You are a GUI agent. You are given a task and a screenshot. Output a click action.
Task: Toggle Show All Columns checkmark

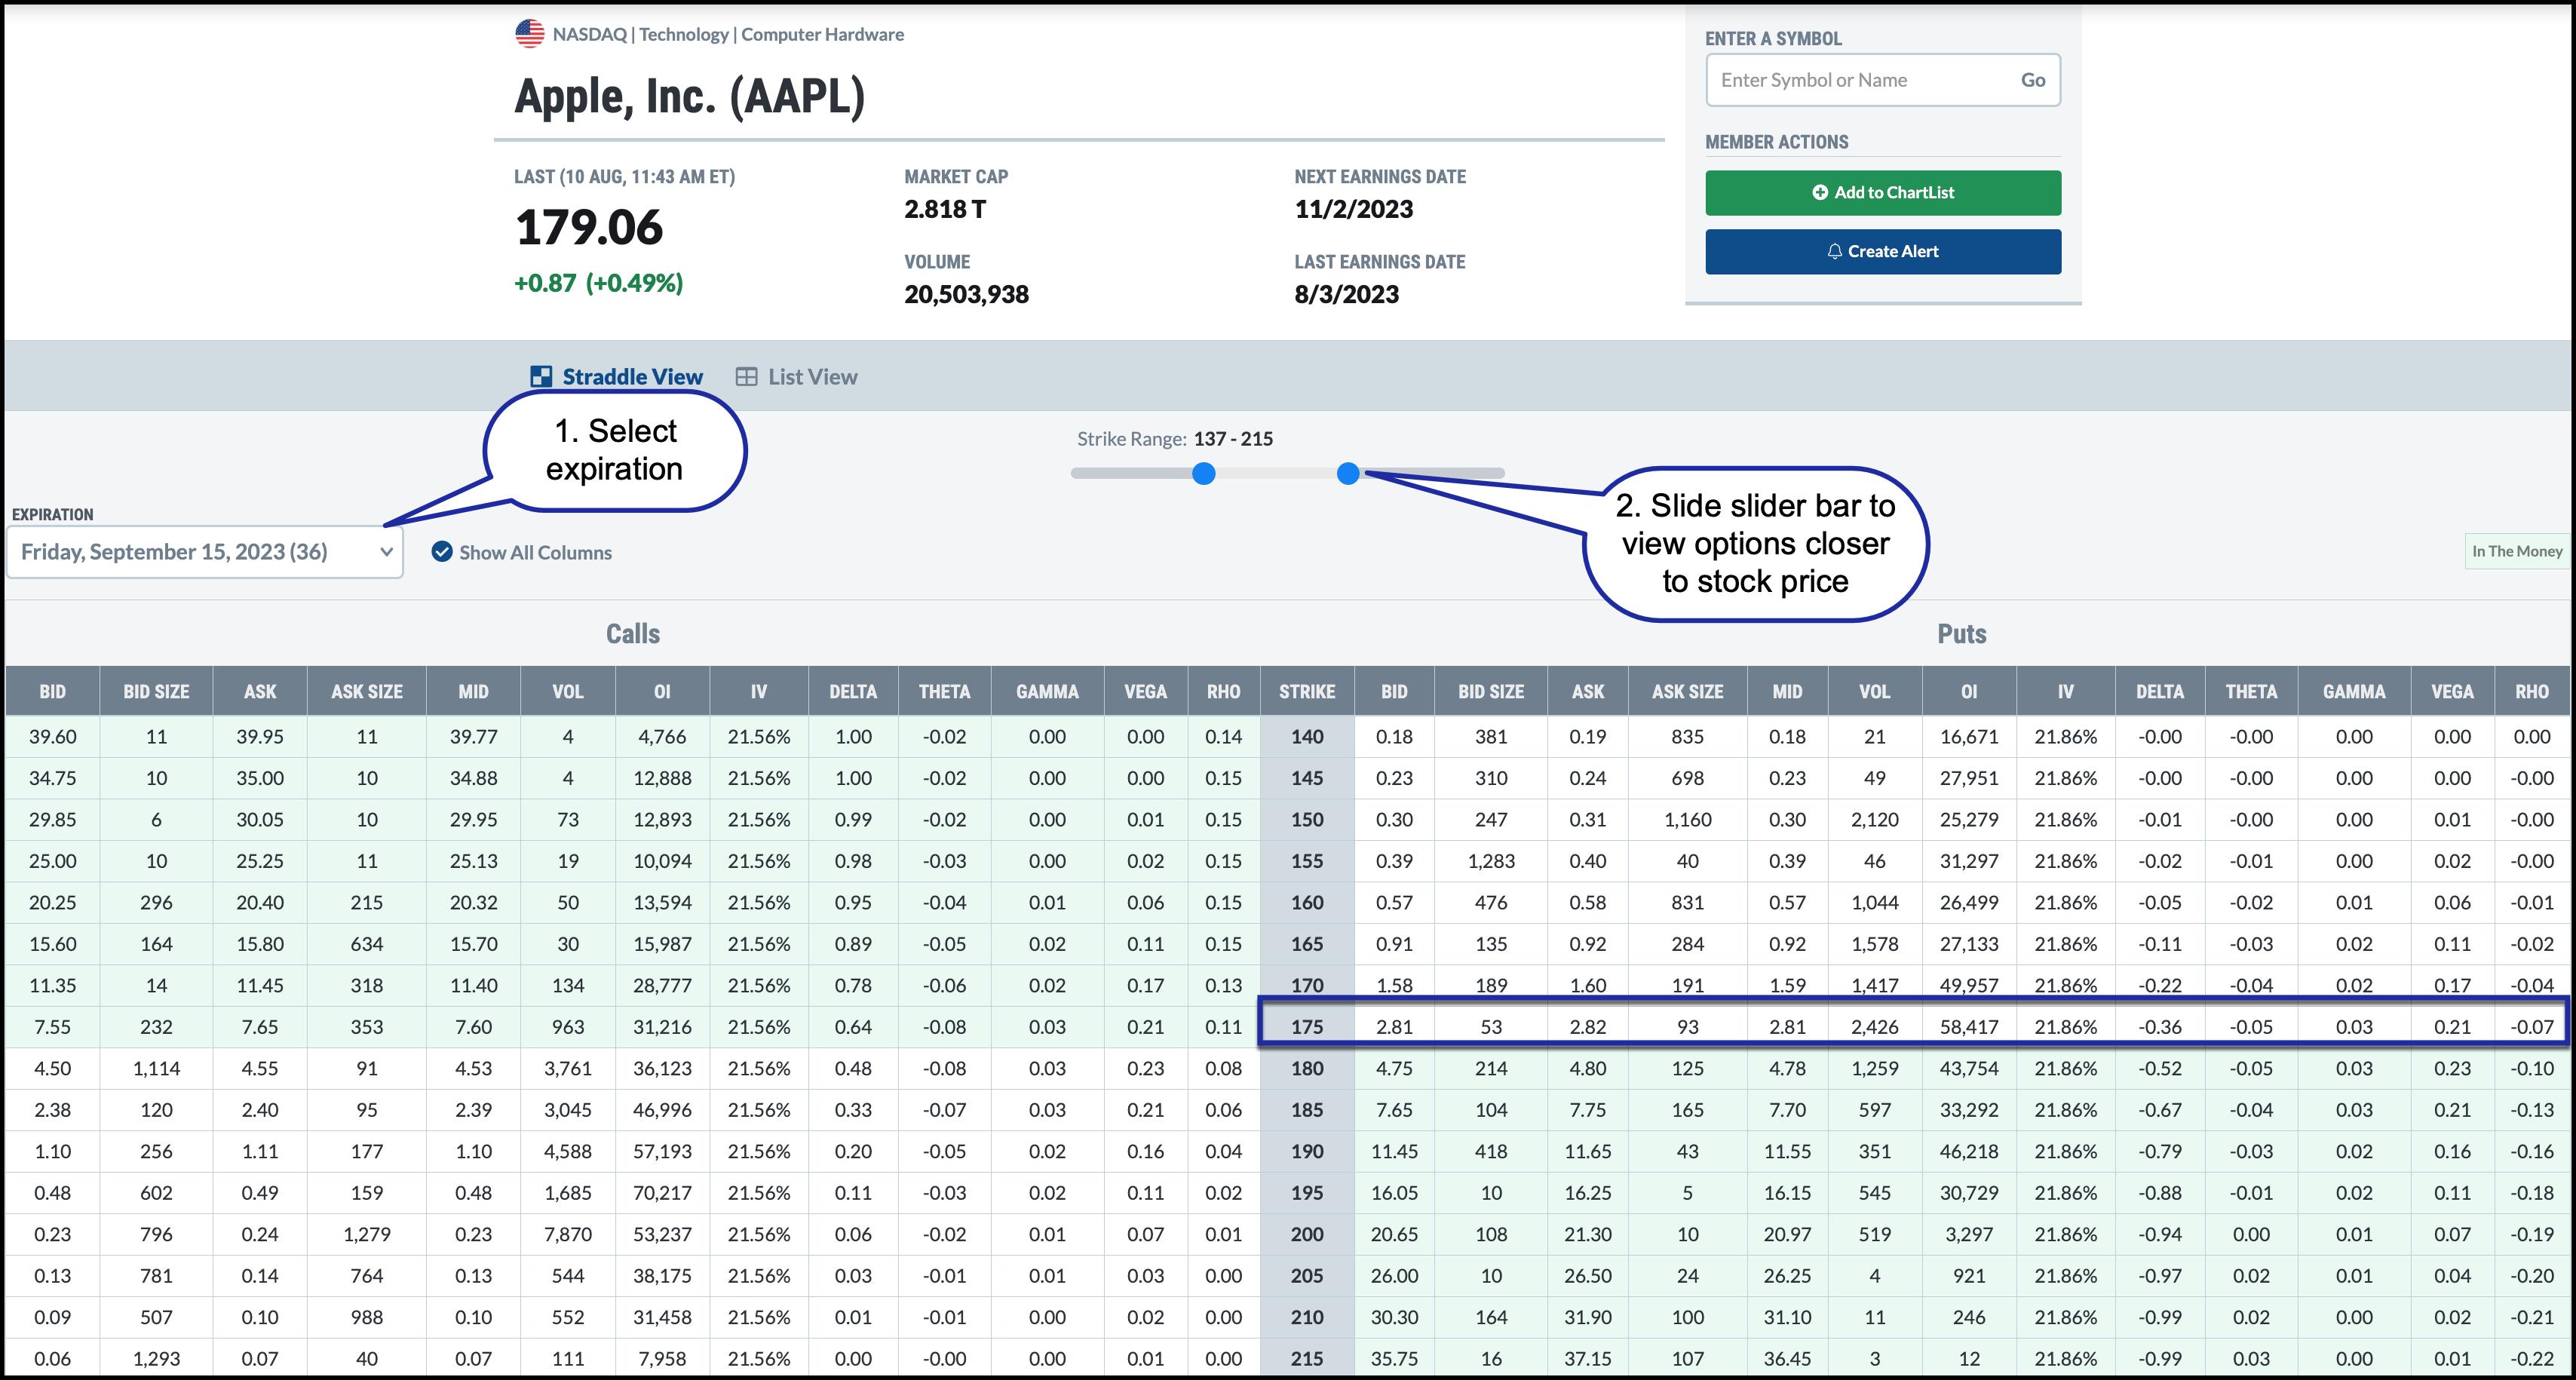[442, 552]
